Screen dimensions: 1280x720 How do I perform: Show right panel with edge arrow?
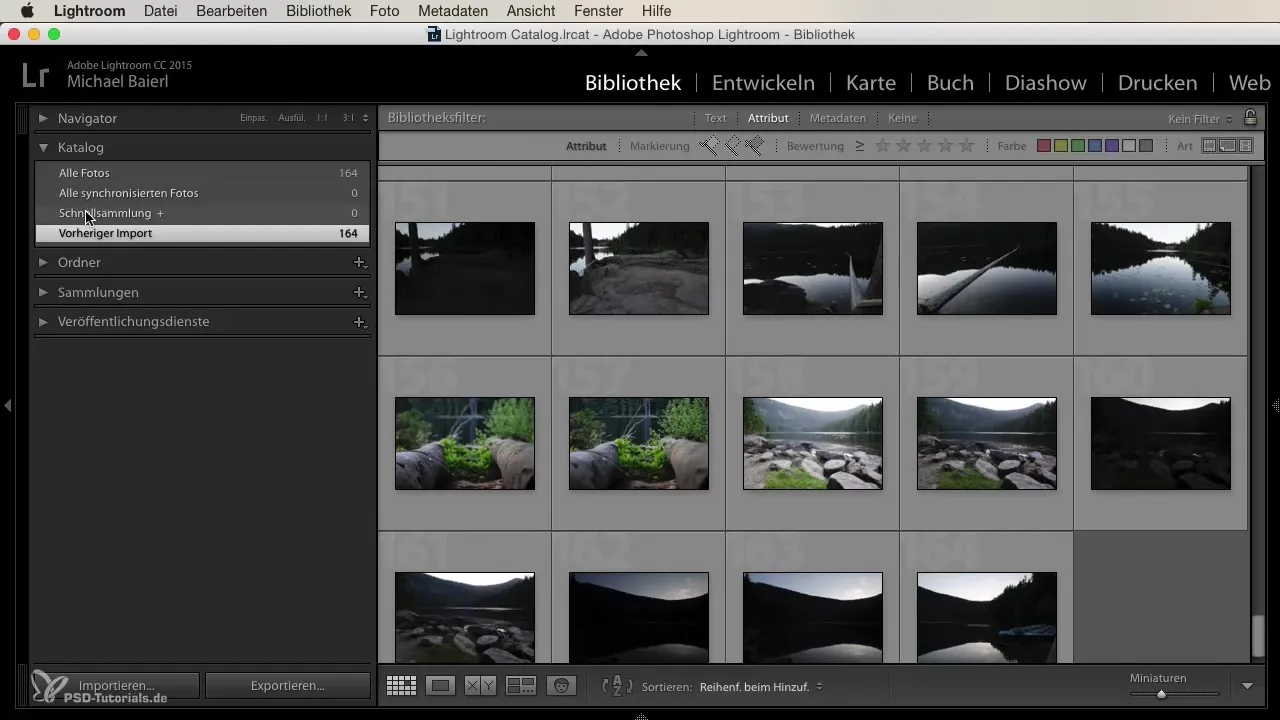(x=1275, y=405)
